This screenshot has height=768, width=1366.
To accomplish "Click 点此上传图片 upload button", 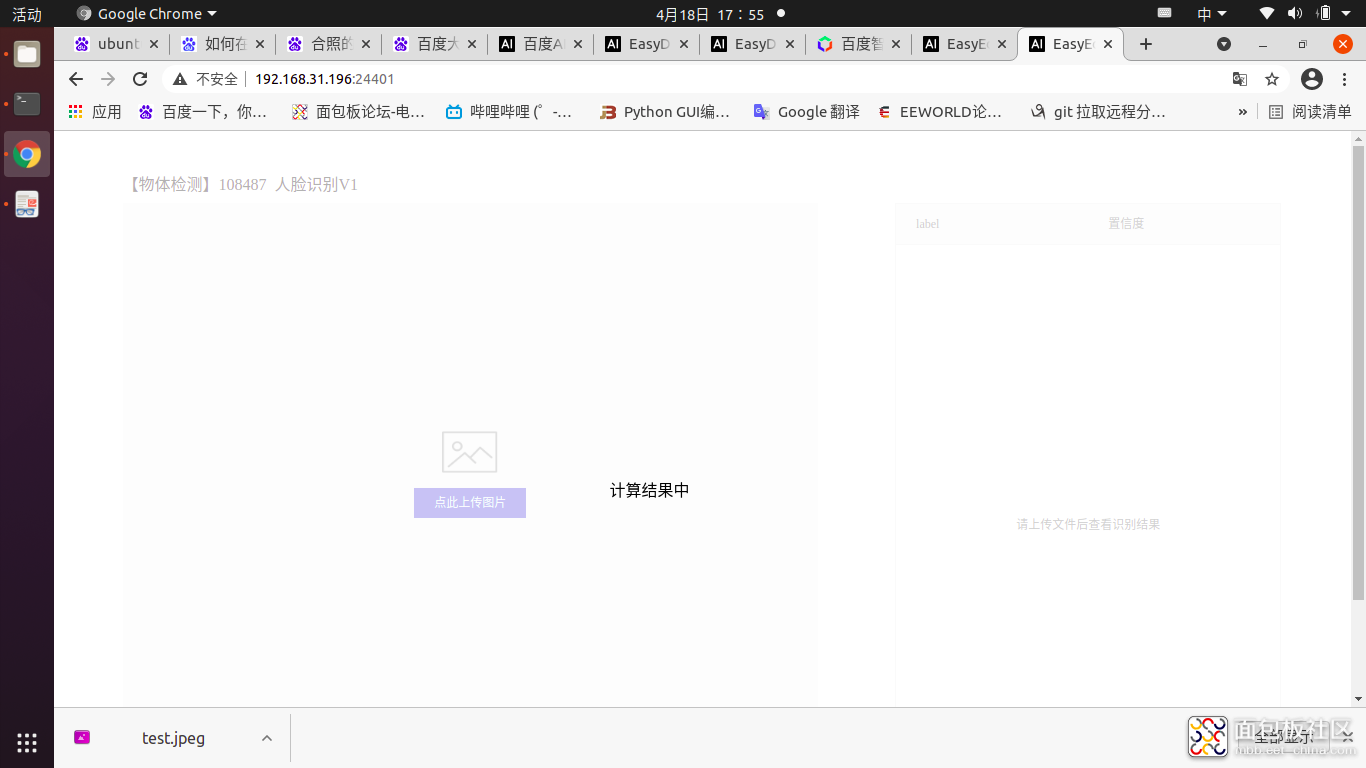I will [x=470, y=502].
